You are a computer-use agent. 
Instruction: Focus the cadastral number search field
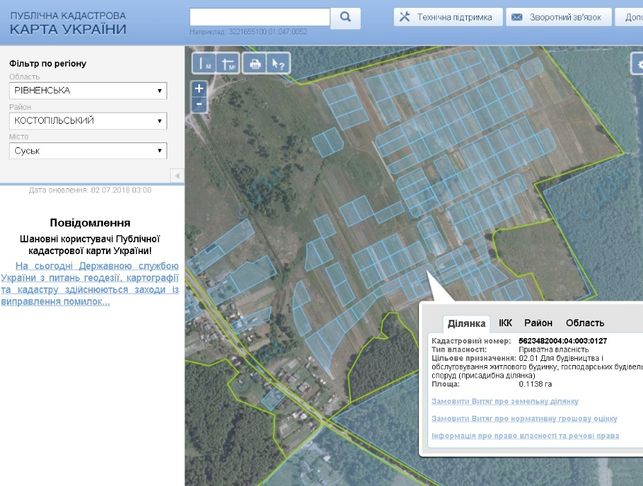pos(260,17)
